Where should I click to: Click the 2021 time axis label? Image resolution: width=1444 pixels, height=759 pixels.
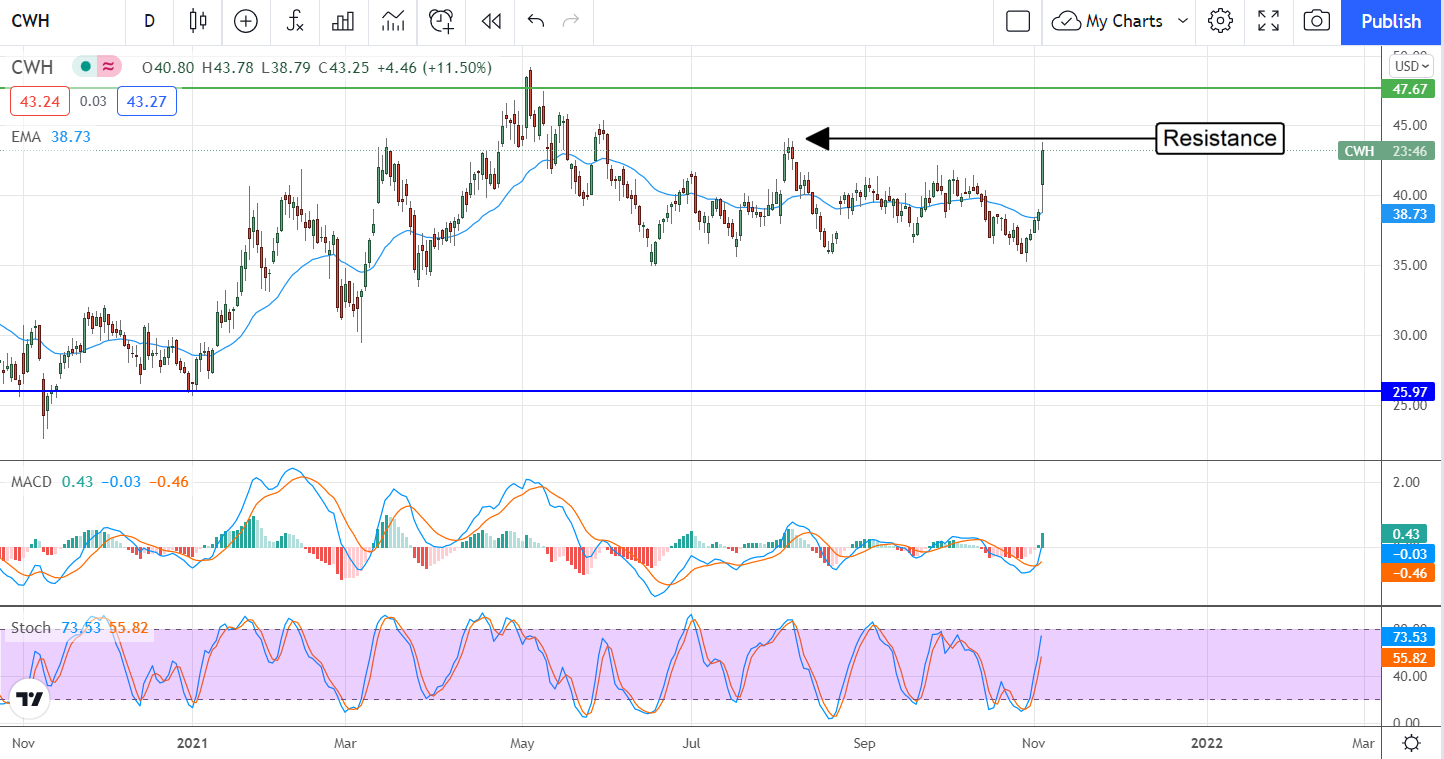(x=191, y=744)
